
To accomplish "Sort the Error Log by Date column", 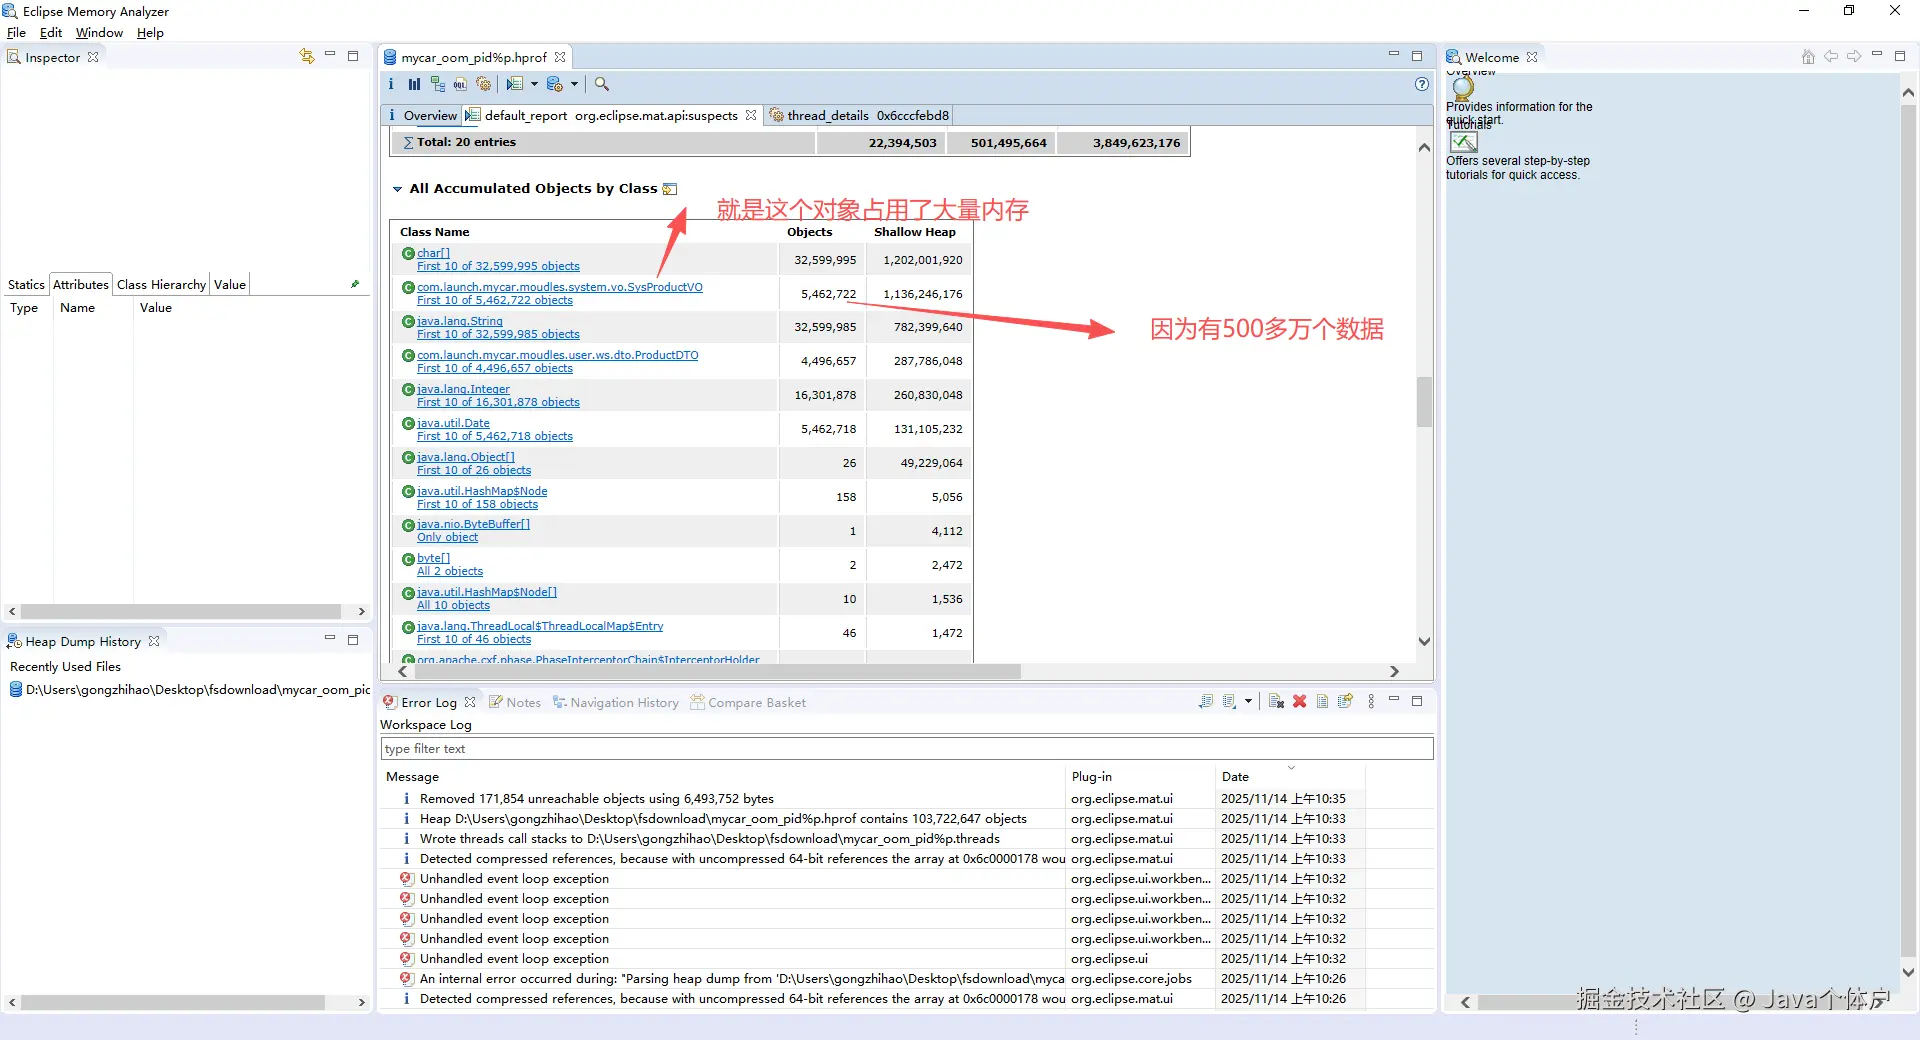I will (x=1289, y=776).
